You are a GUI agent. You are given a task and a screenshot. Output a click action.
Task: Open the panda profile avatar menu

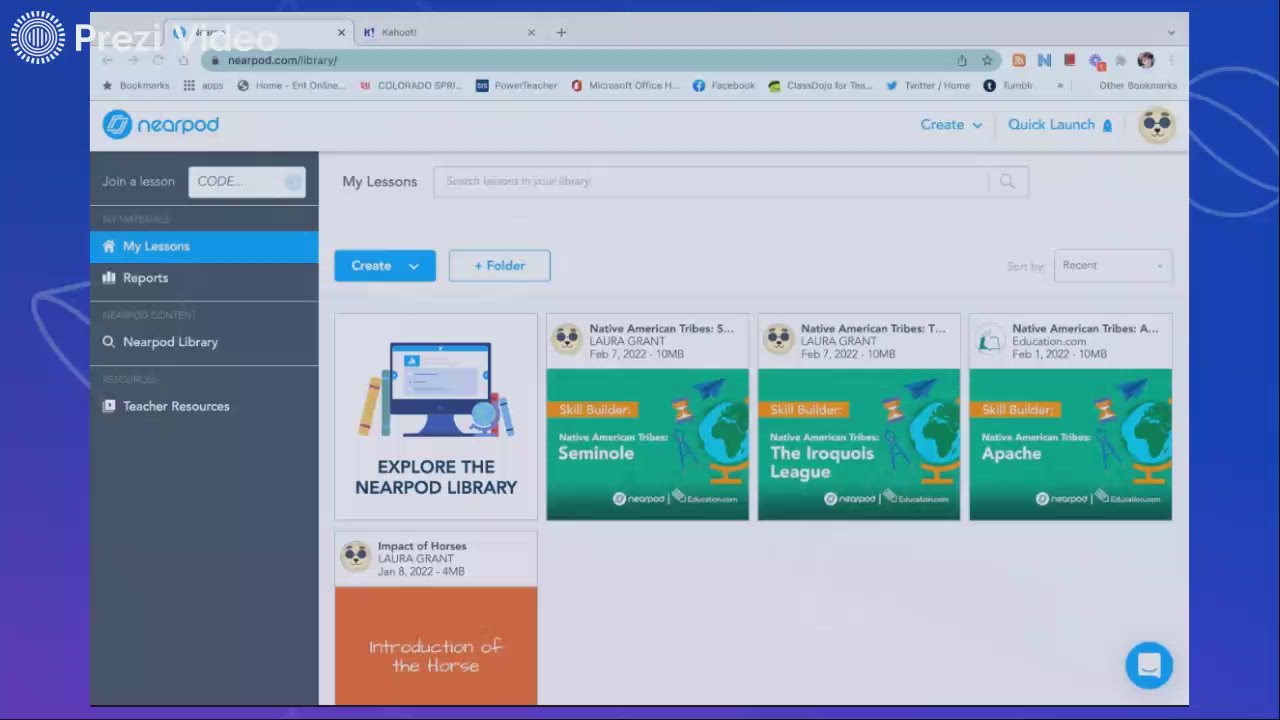1157,125
